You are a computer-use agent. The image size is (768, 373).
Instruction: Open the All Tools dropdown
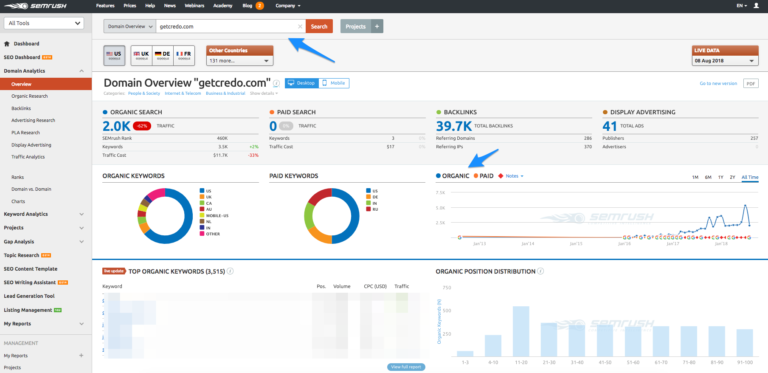click(x=44, y=23)
